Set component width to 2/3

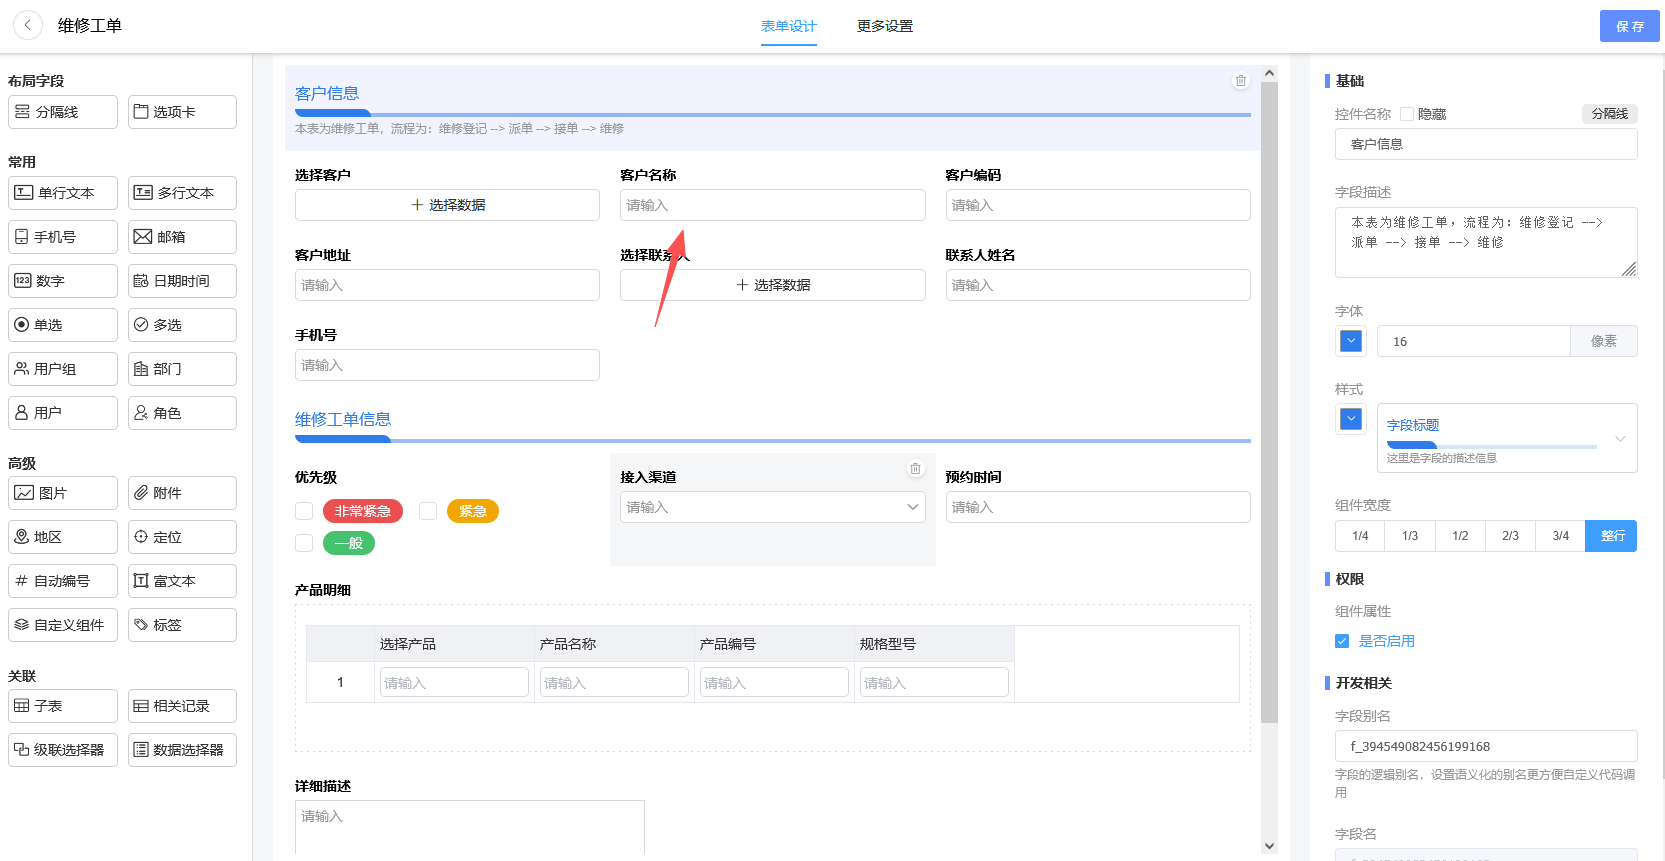point(1510,536)
